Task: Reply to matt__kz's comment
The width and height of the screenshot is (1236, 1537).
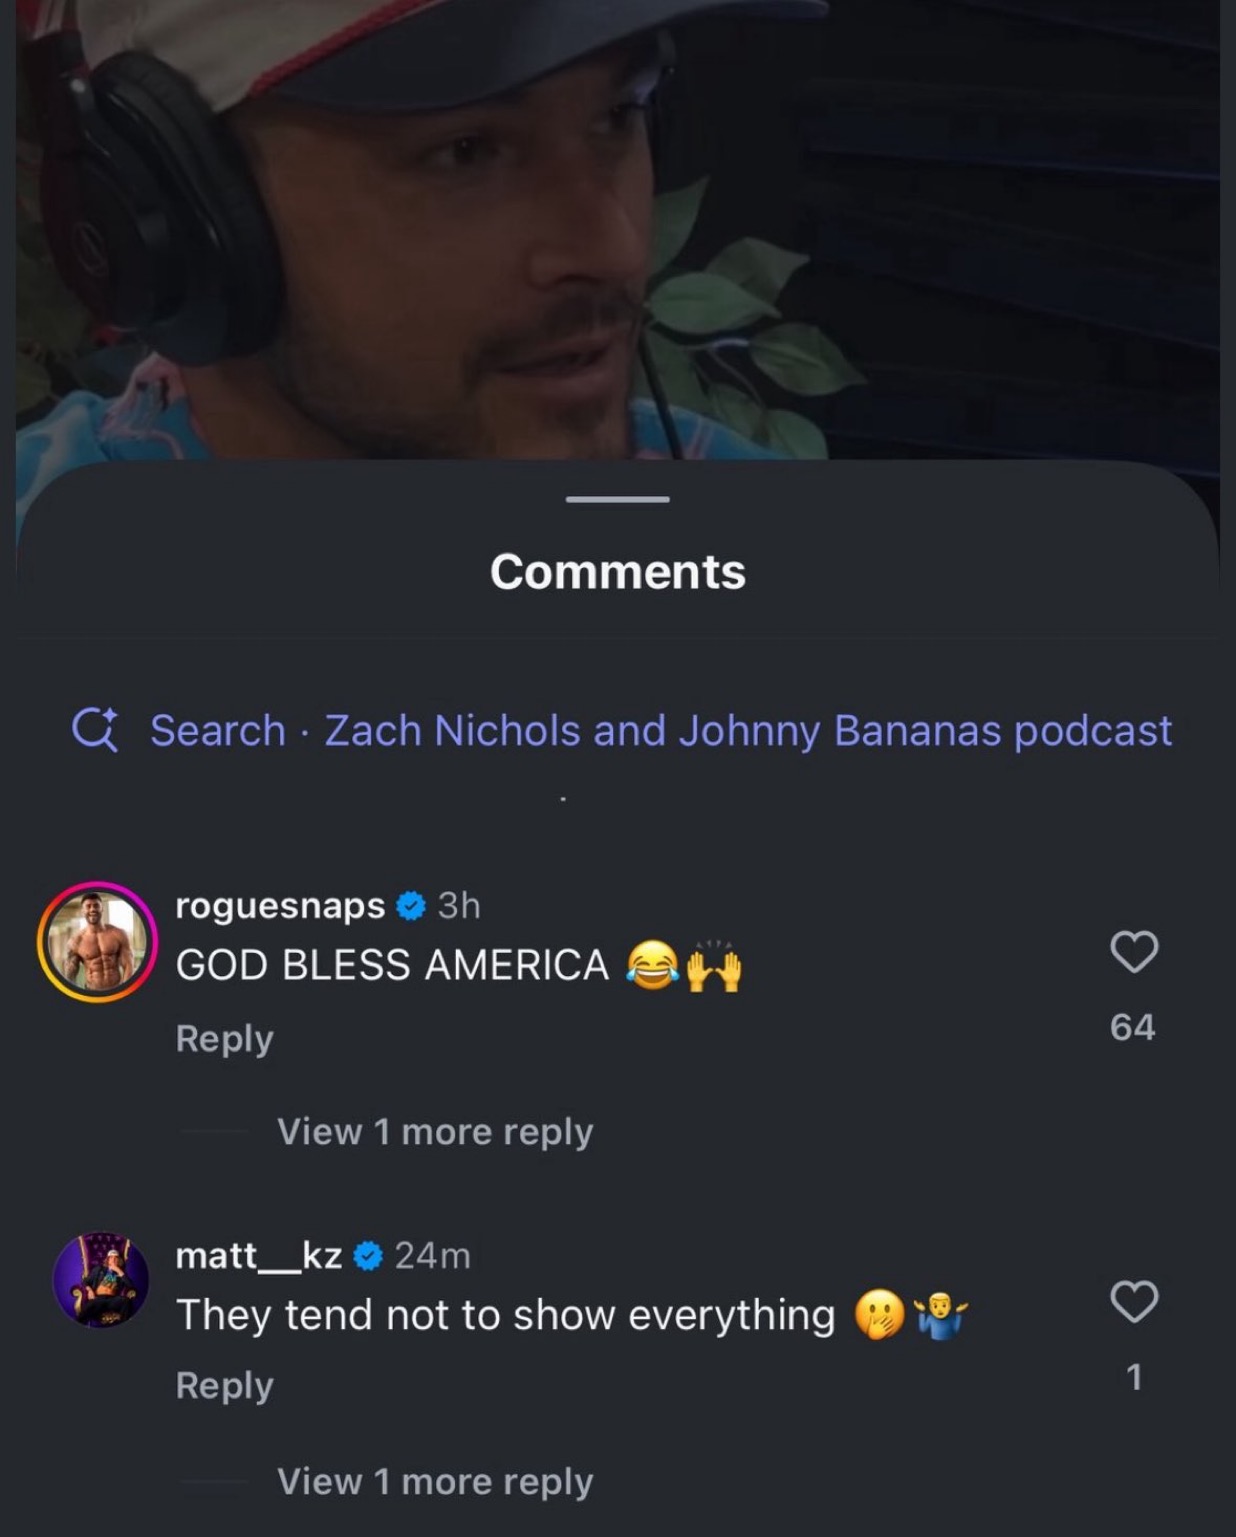Action: [224, 1385]
